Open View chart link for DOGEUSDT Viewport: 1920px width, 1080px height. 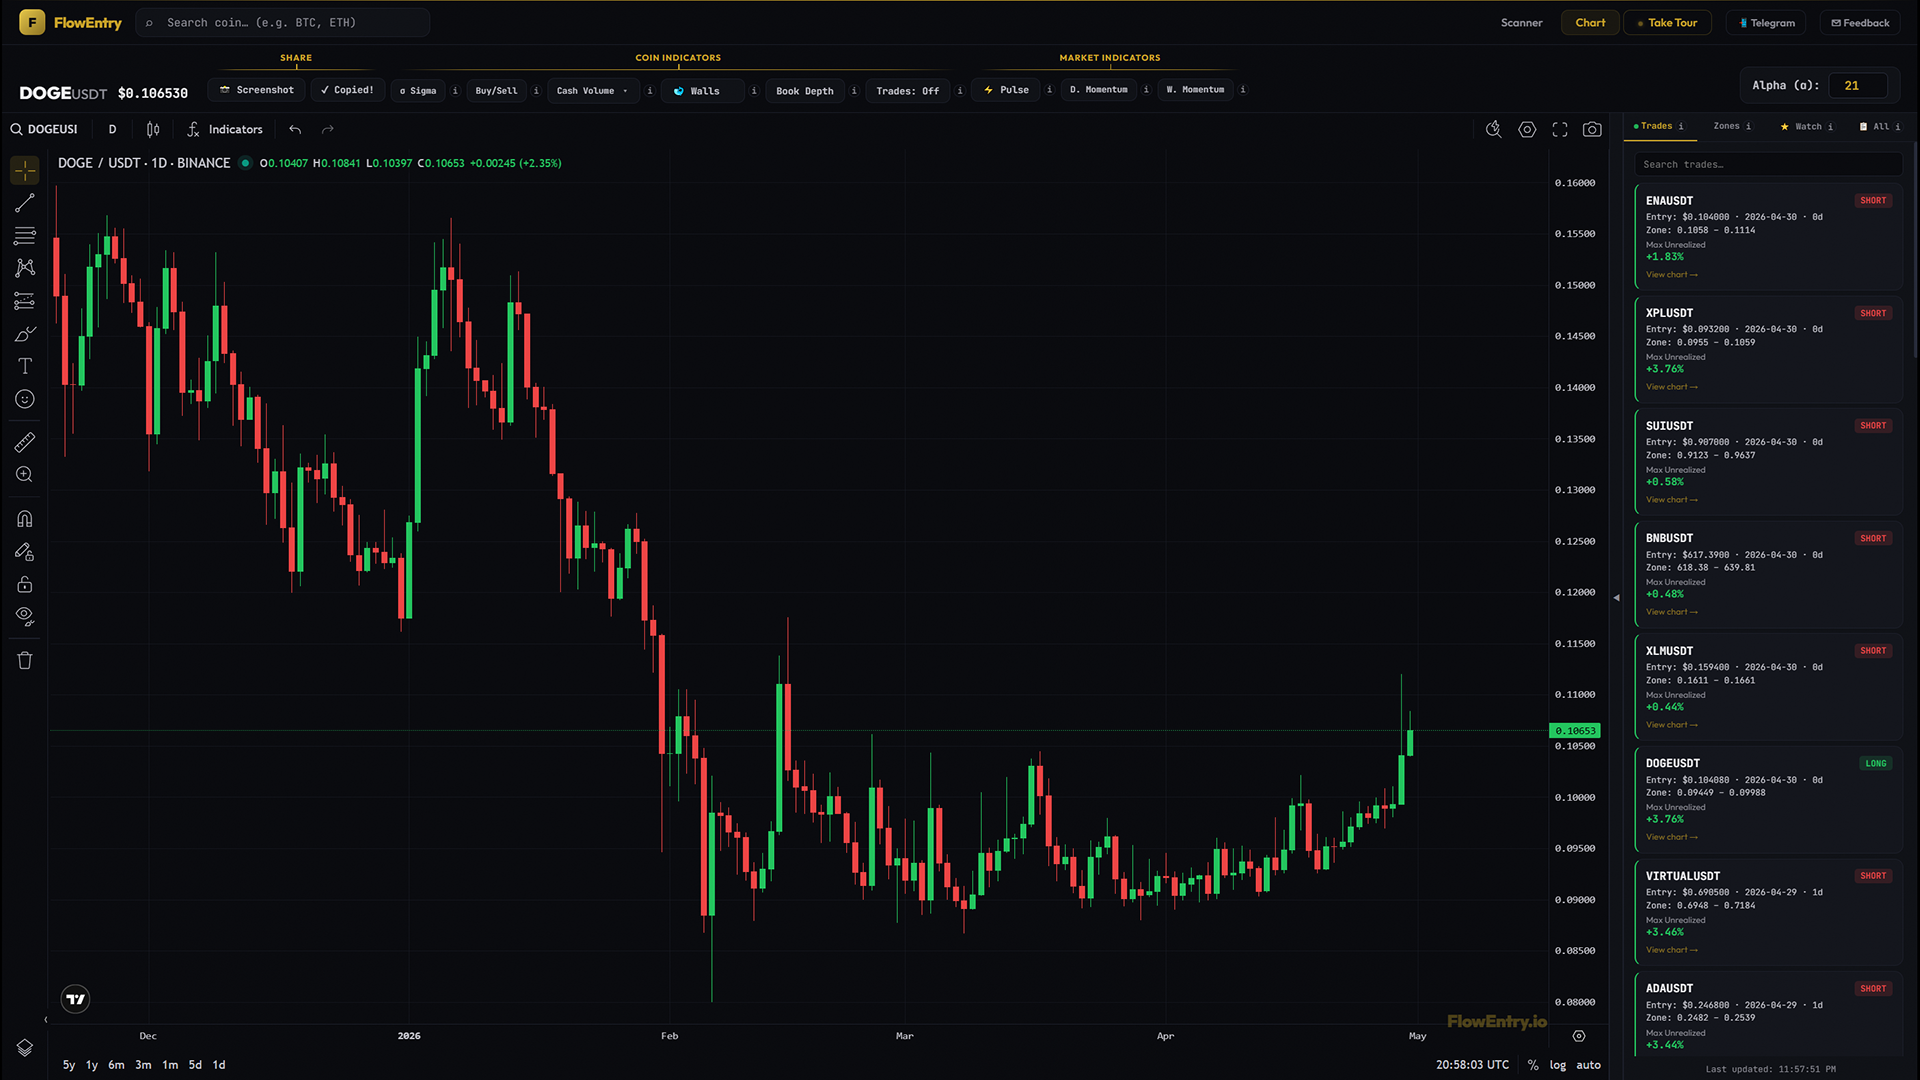(1671, 838)
